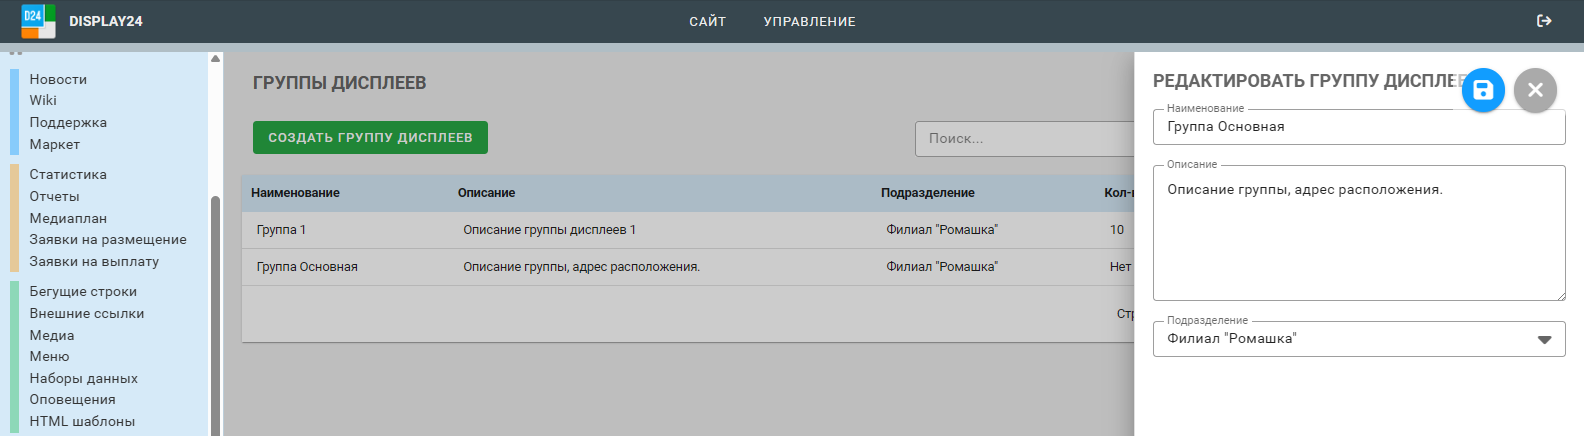1584x436 pixels.
Task: Click the Наименование input field
Action: [x=1358, y=127]
